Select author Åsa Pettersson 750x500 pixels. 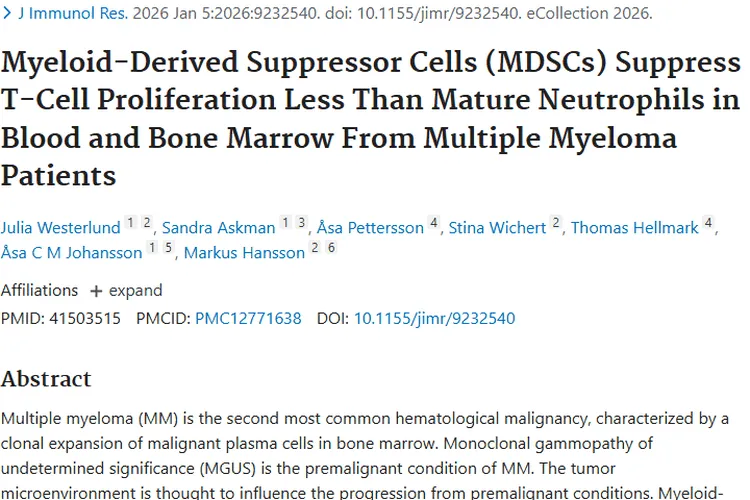tap(370, 228)
